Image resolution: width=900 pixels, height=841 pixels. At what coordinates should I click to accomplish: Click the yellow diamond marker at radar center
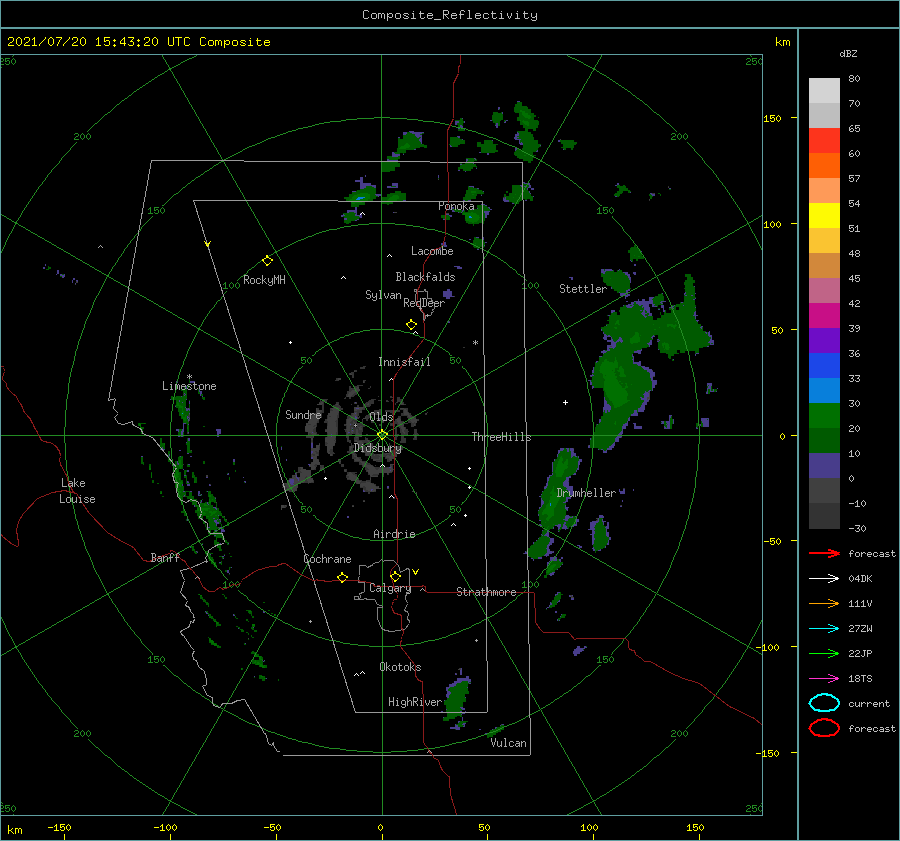(382, 435)
